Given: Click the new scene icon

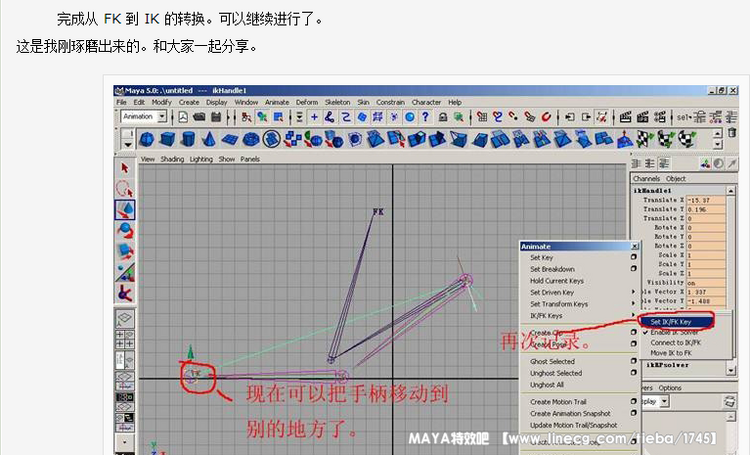Looking at the screenshot, I should tap(183, 117).
